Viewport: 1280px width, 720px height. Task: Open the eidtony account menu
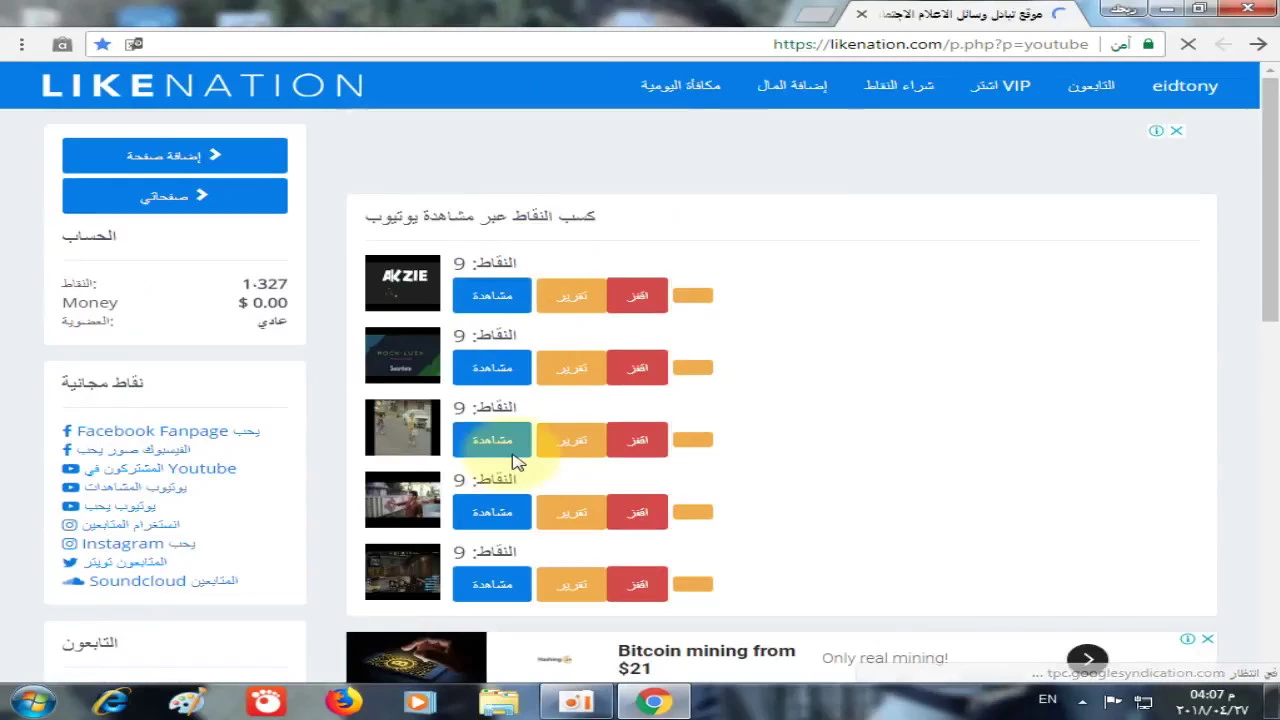point(1185,86)
